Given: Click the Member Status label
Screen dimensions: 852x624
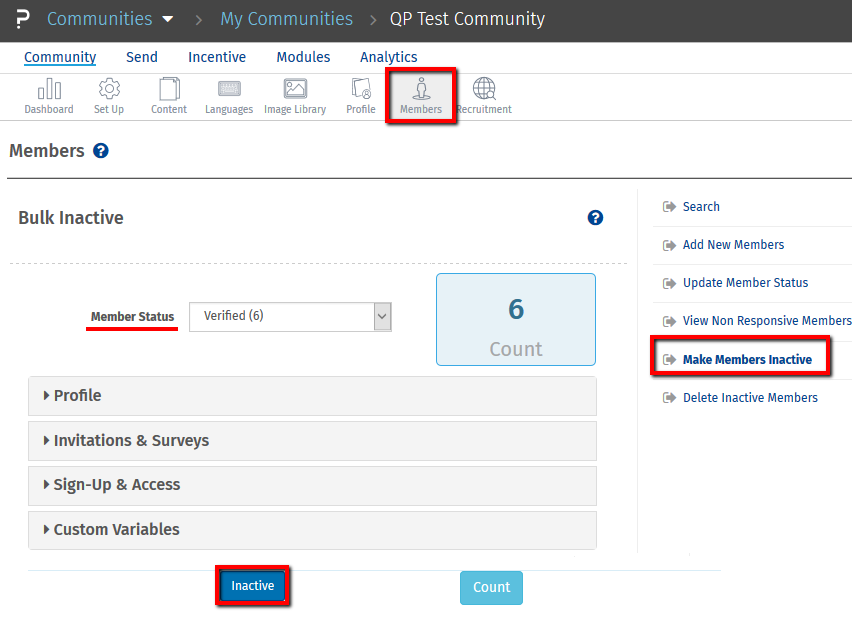Looking at the screenshot, I should (133, 317).
